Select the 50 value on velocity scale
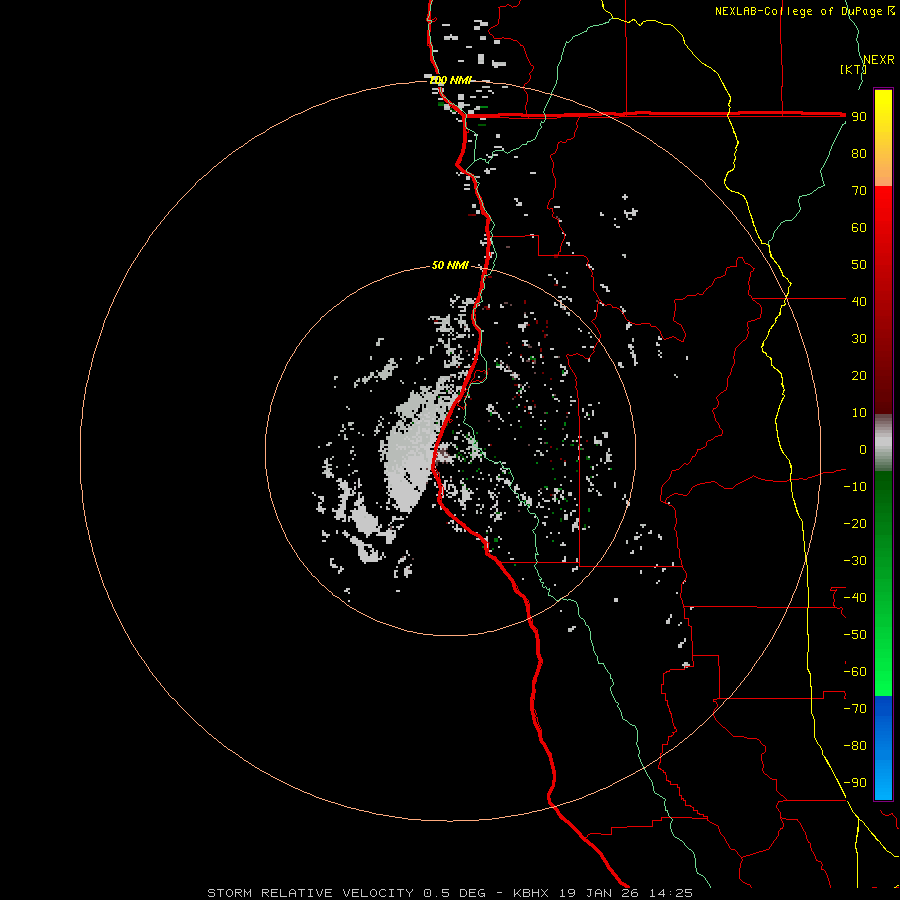900x900 pixels. (x=859, y=265)
